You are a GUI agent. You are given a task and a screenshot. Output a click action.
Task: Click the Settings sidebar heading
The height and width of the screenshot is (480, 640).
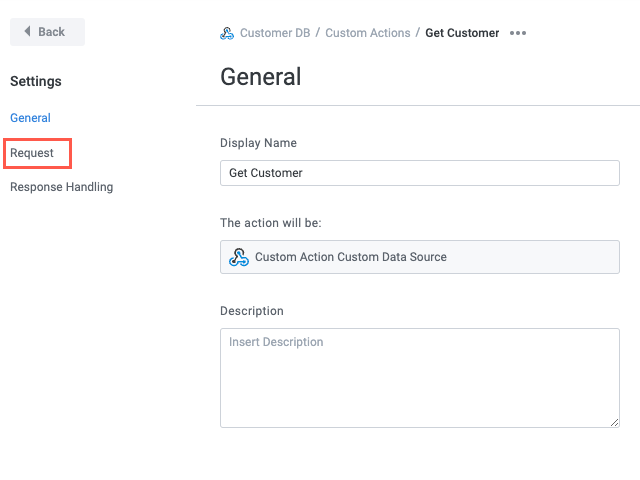coord(36,81)
